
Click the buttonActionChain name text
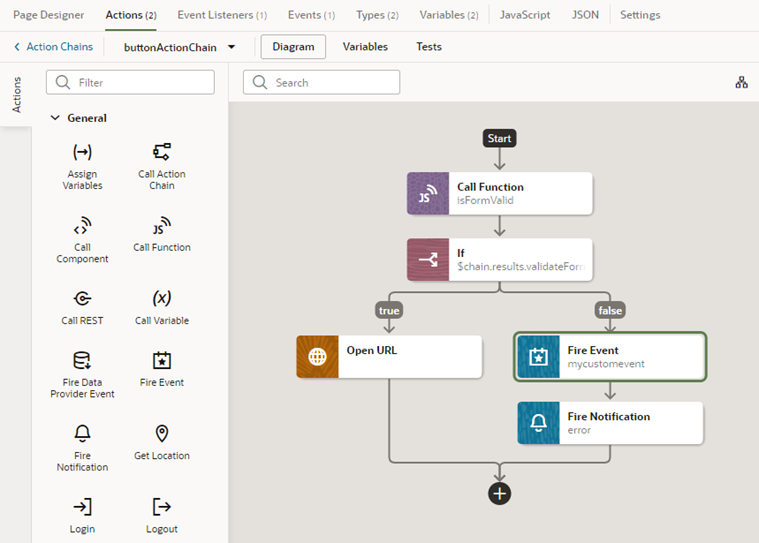point(170,47)
